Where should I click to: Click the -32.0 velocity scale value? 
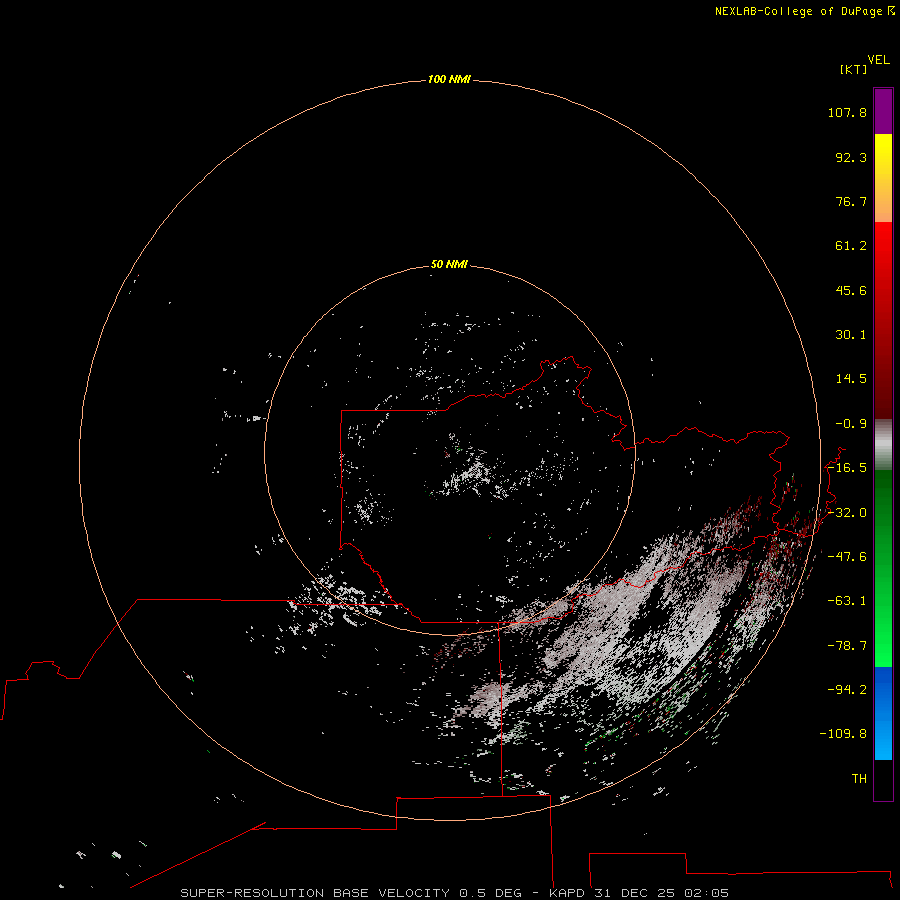tap(847, 513)
